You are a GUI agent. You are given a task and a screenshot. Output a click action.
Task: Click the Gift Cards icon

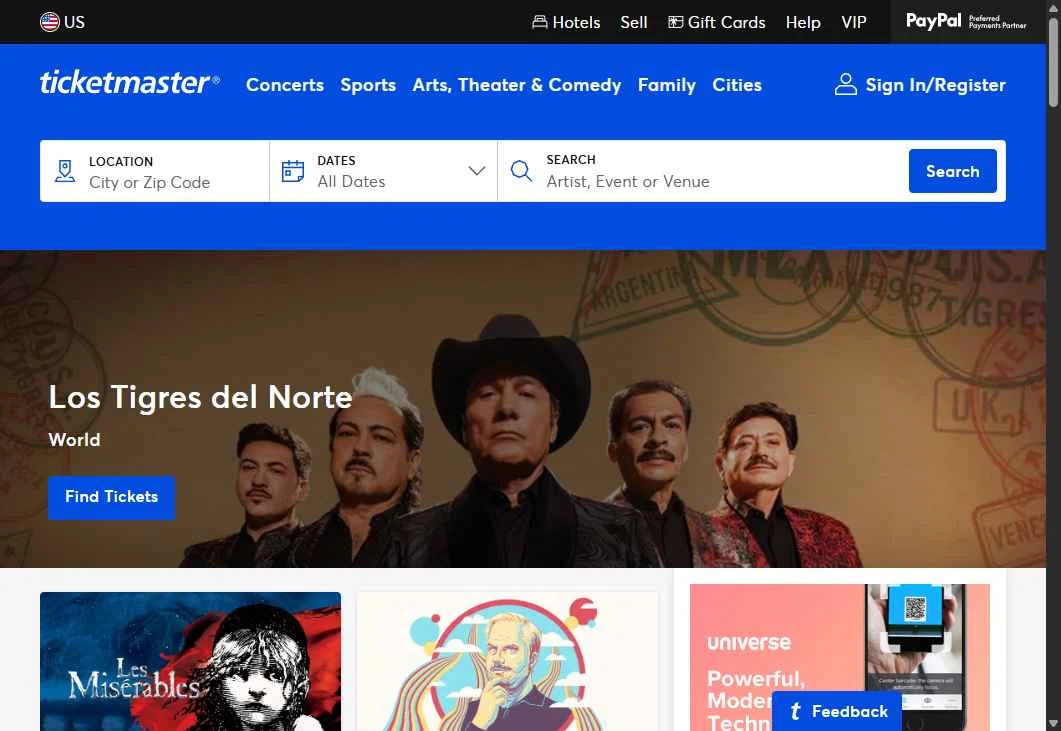(x=675, y=22)
